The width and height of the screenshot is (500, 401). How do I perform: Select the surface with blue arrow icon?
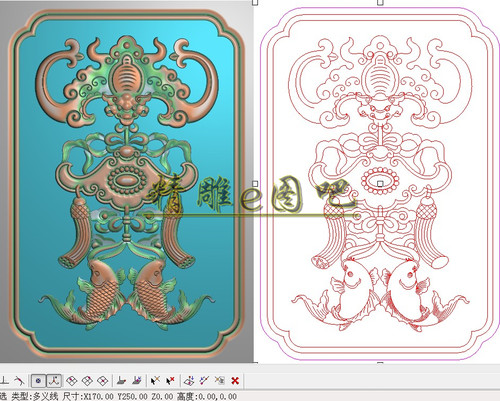click(137, 380)
